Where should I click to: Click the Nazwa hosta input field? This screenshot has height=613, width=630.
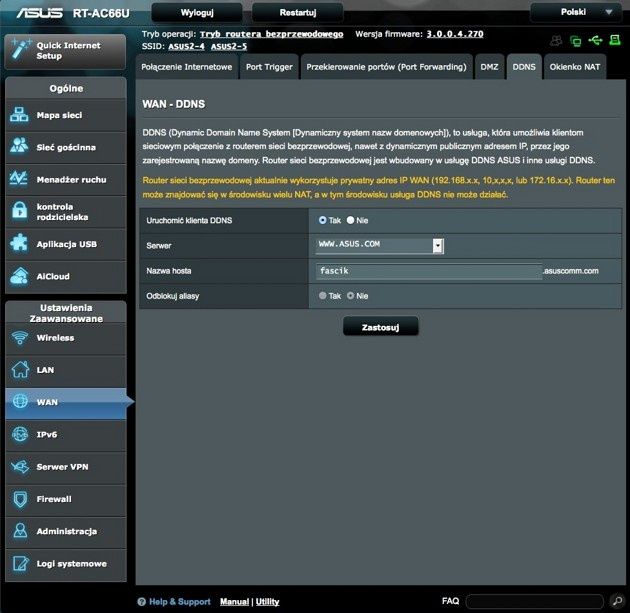[429, 271]
